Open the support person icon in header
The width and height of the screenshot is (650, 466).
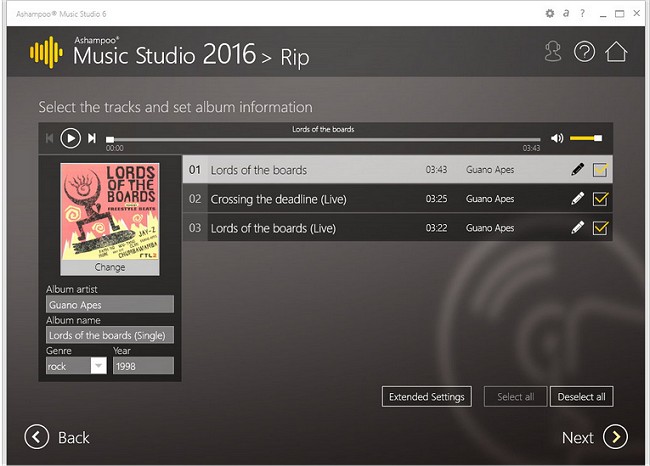coord(553,52)
